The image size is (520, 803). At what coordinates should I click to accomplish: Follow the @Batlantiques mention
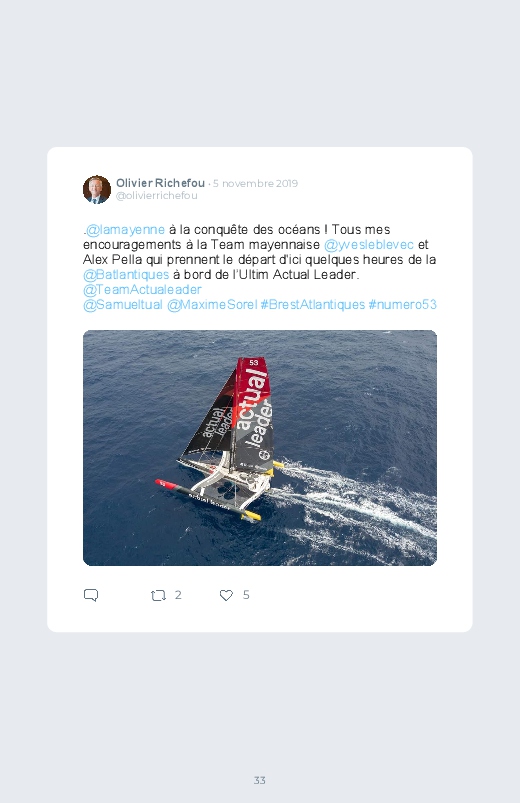pyautogui.click(x=126, y=274)
